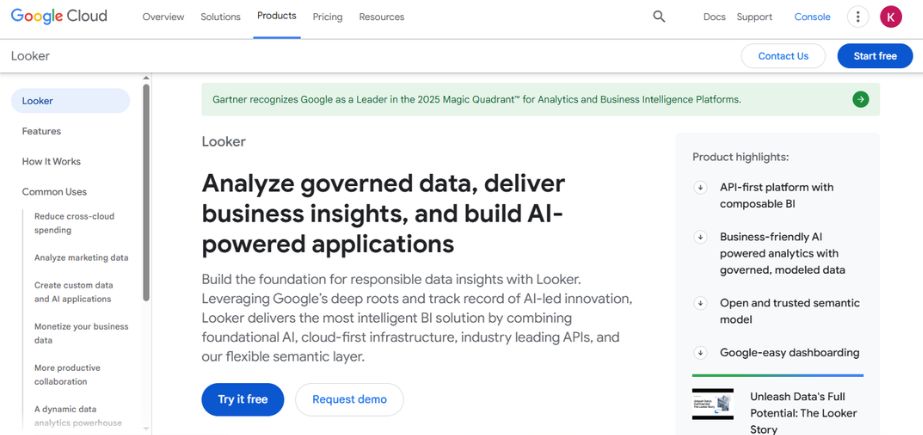This screenshot has width=923, height=435.
Task: Jump to Google-easy dashboarding highlight
Action: click(x=789, y=353)
